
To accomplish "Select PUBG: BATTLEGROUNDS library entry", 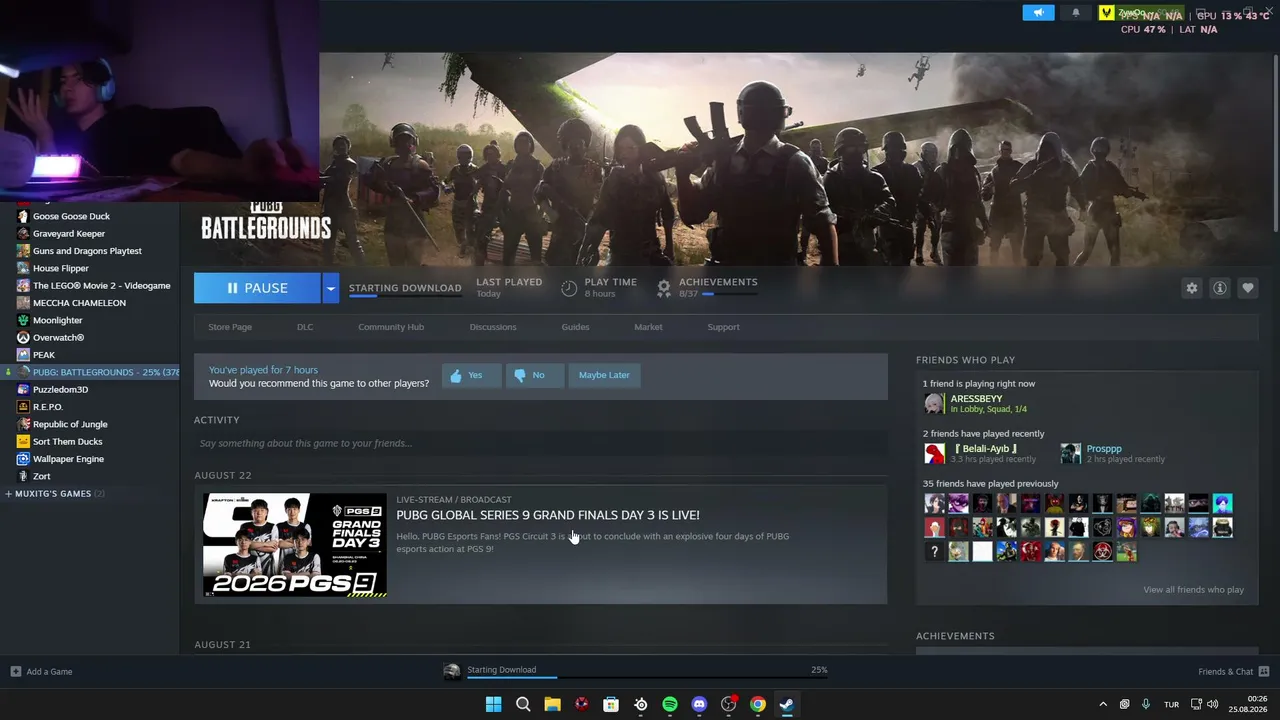I will click(90, 372).
